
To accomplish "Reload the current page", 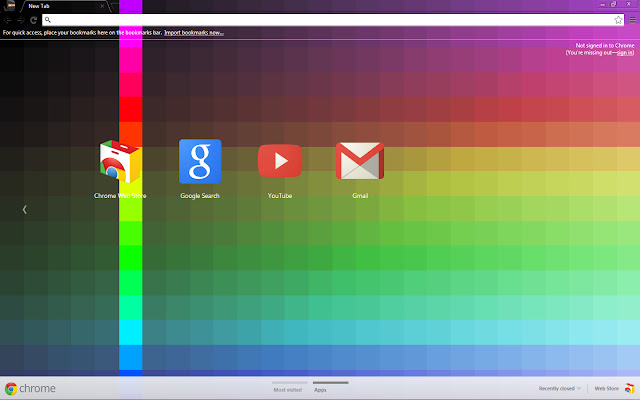I will point(34,20).
